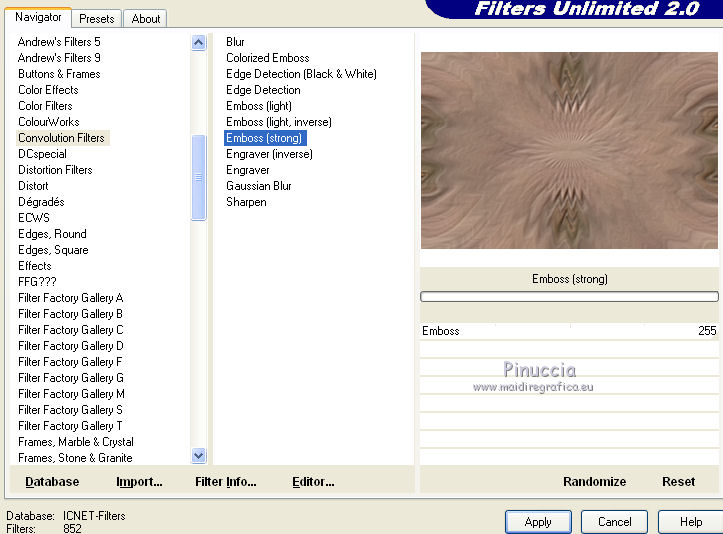The width and height of the screenshot is (723, 534).
Task: Choose the Blur filter
Action: (235, 42)
